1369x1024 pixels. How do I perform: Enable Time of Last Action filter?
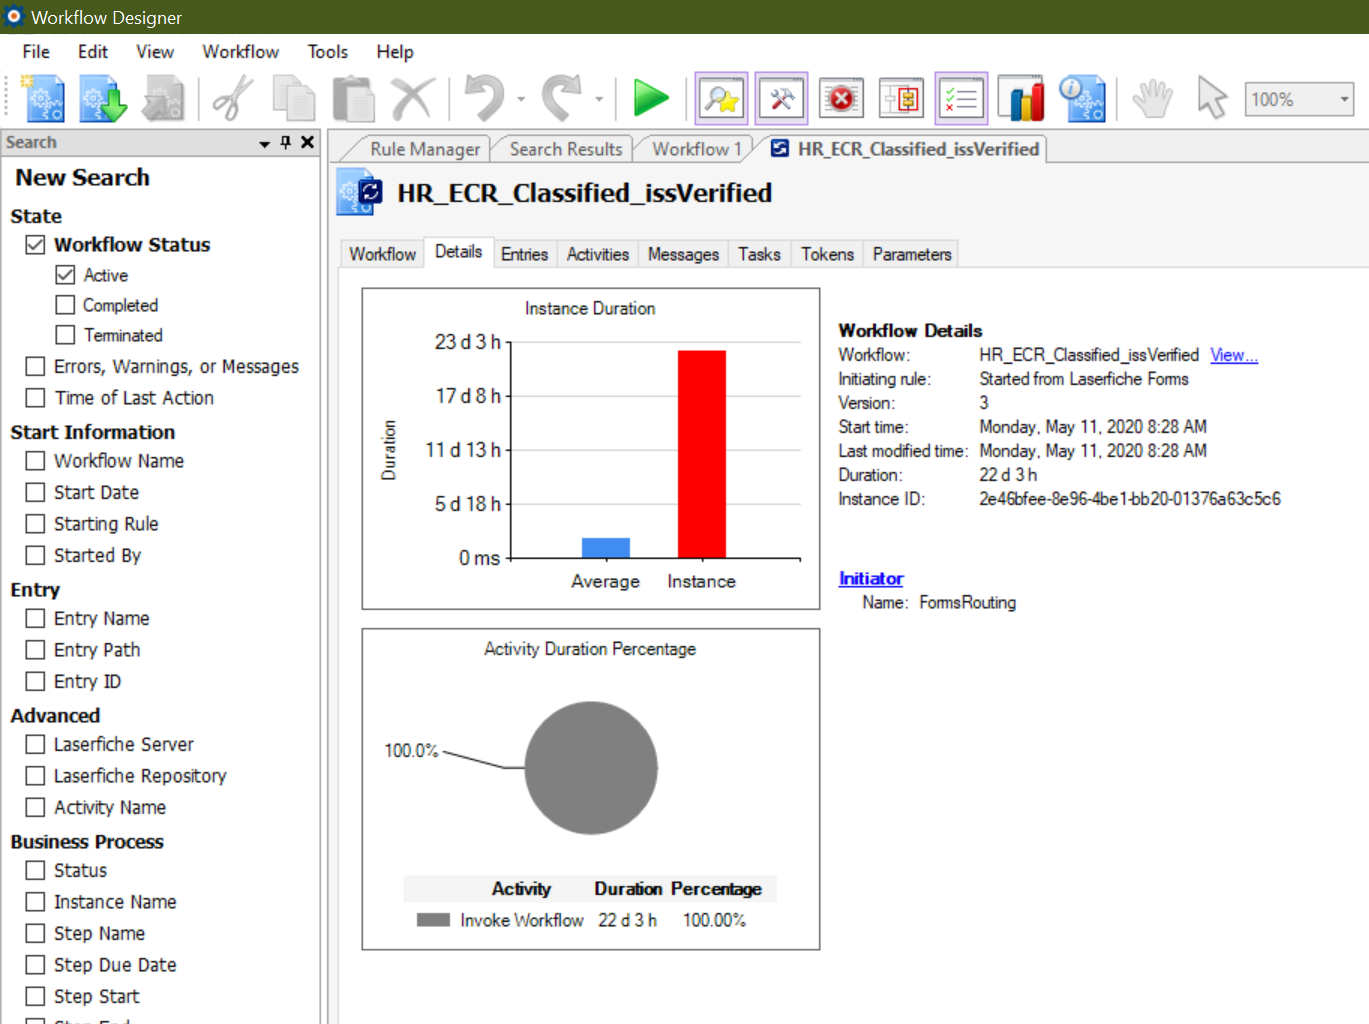pyautogui.click(x=35, y=398)
